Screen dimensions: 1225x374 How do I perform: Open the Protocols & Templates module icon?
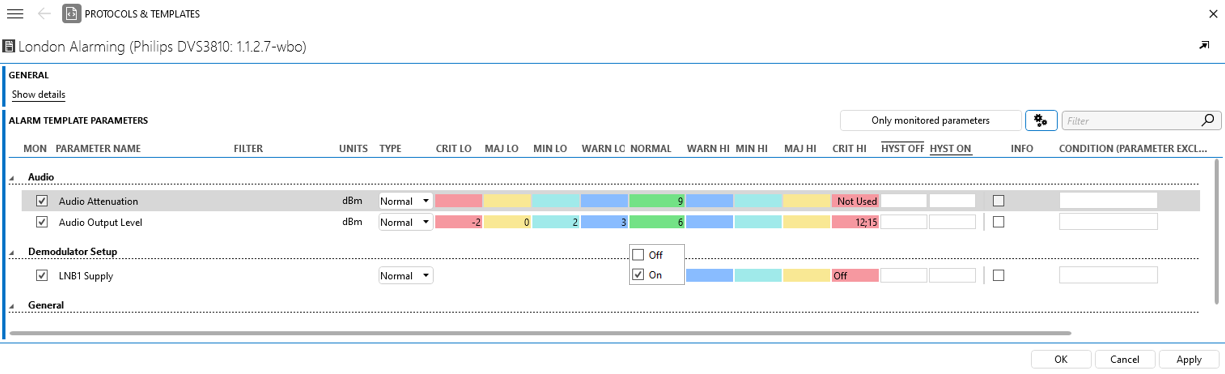(x=71, y=14)
